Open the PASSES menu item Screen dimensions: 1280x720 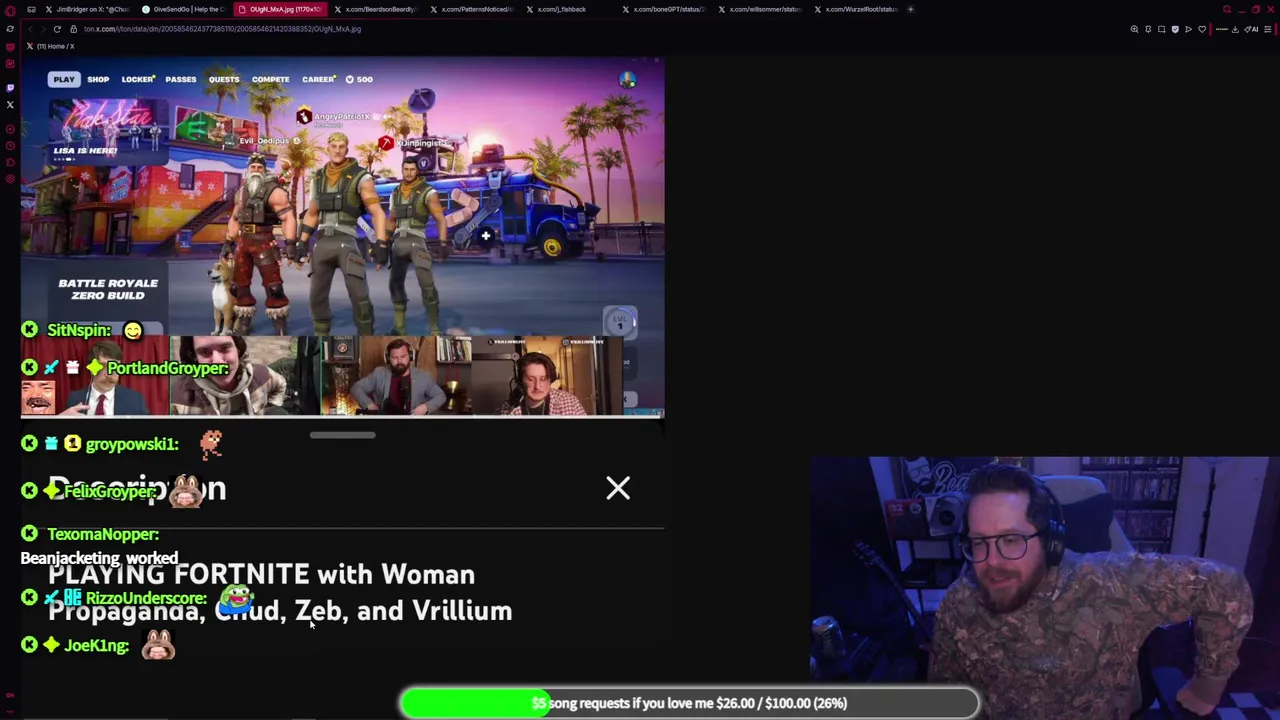click(181, 79)
